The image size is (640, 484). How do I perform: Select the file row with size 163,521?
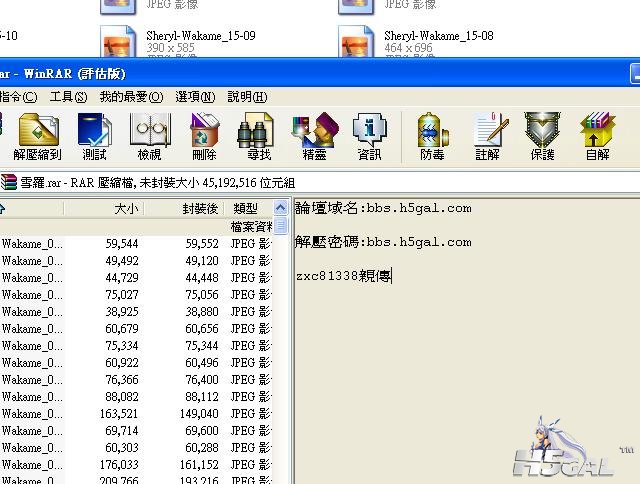(136, 414)
